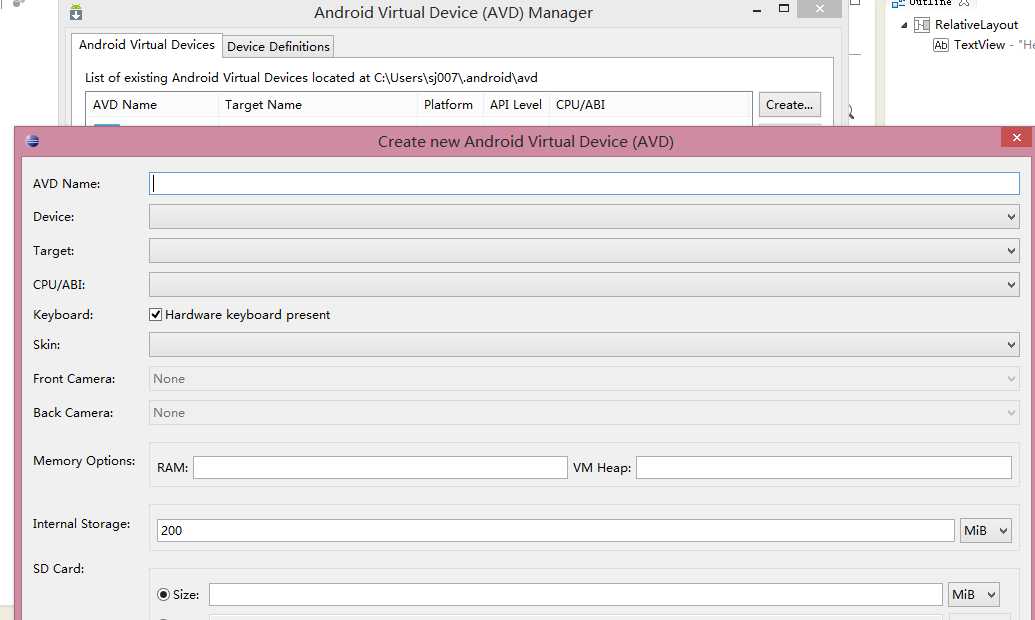This screenshot has width=1035, height=620.
Task: Open Internal Storage MiB unit dropdown
Action: point(985,530)
